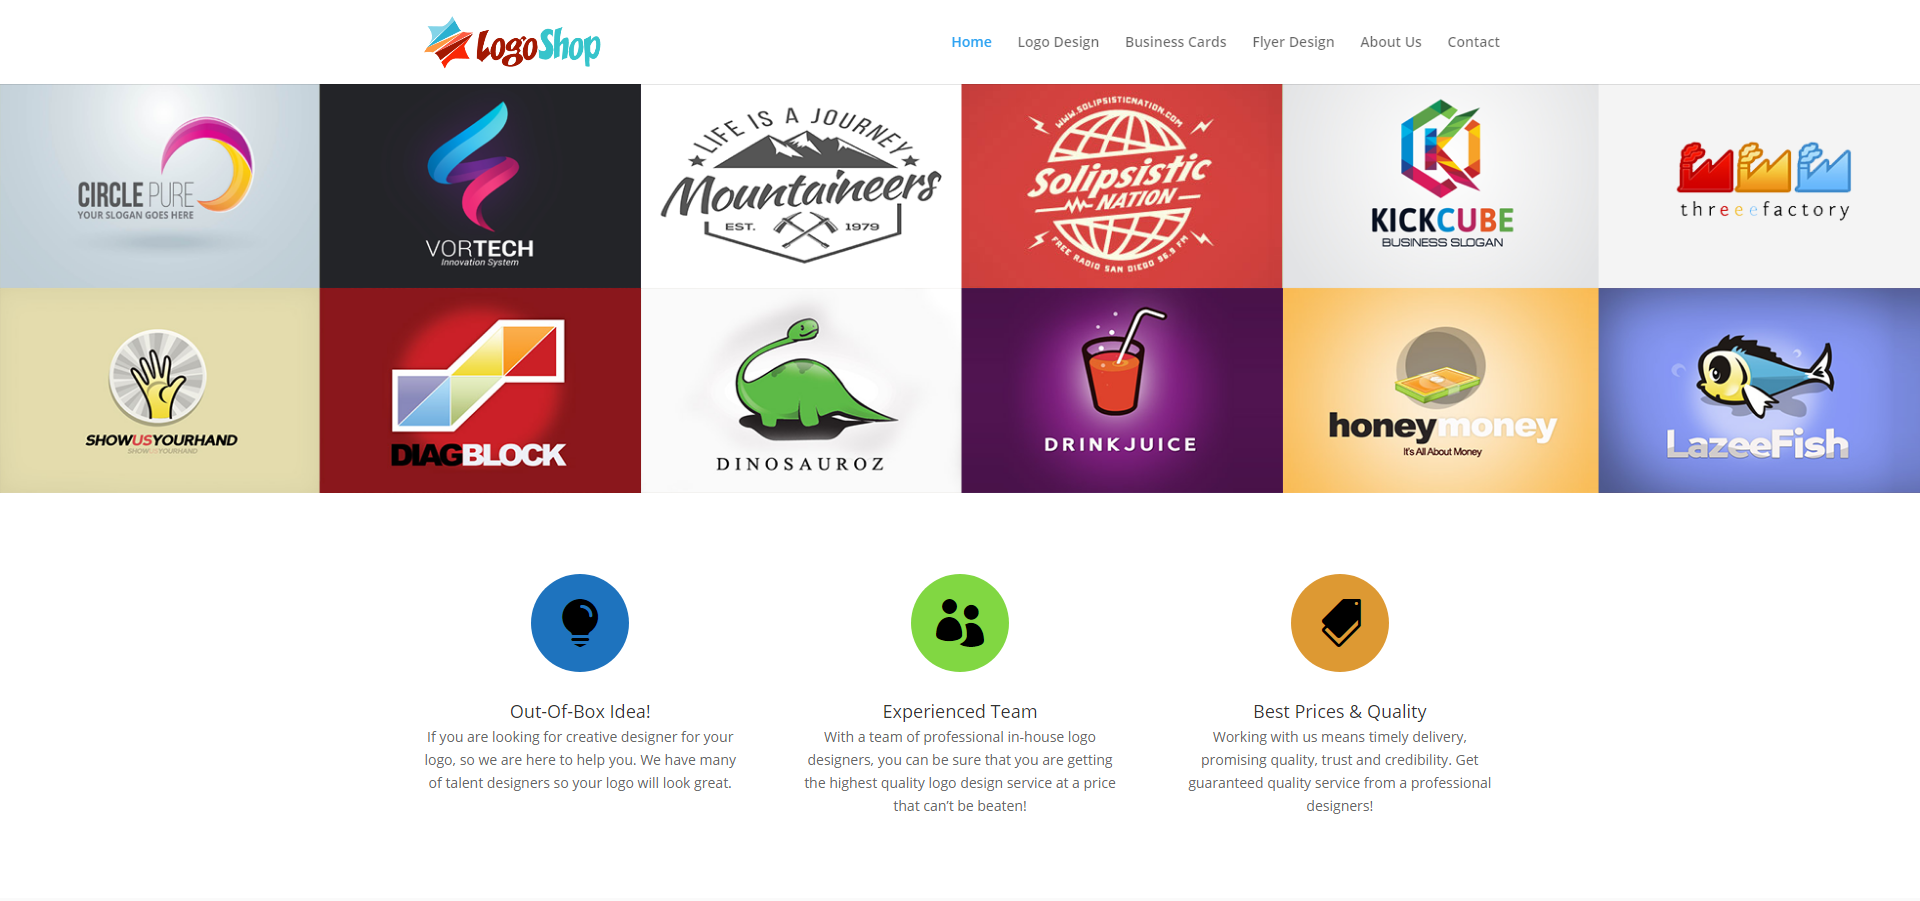Open the Circle Pure logo thumbnail
This screenshot has width=1920, height=901.
click(x=160, y=186)
